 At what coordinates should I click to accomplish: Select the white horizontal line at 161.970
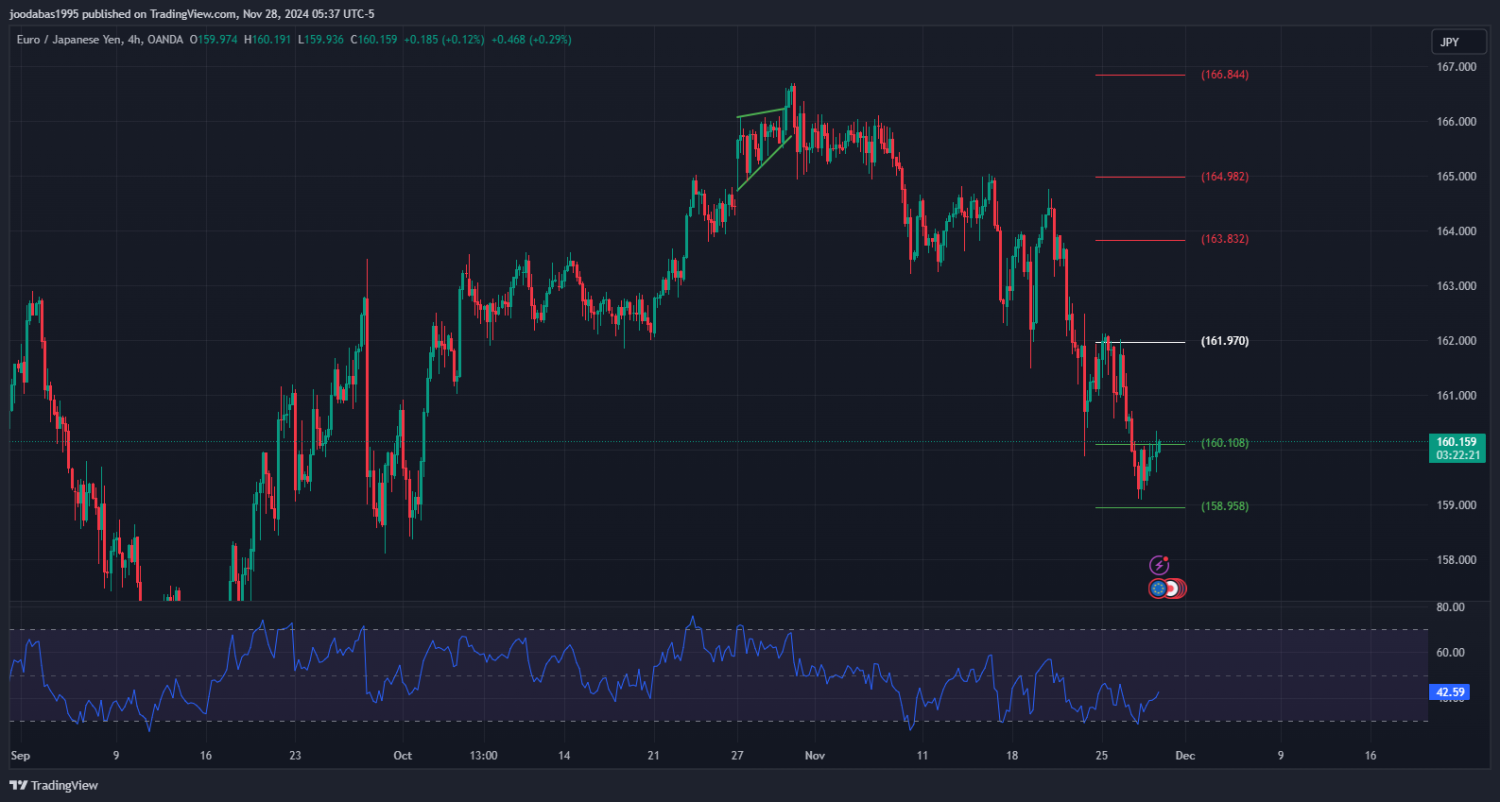[1140, 342]
